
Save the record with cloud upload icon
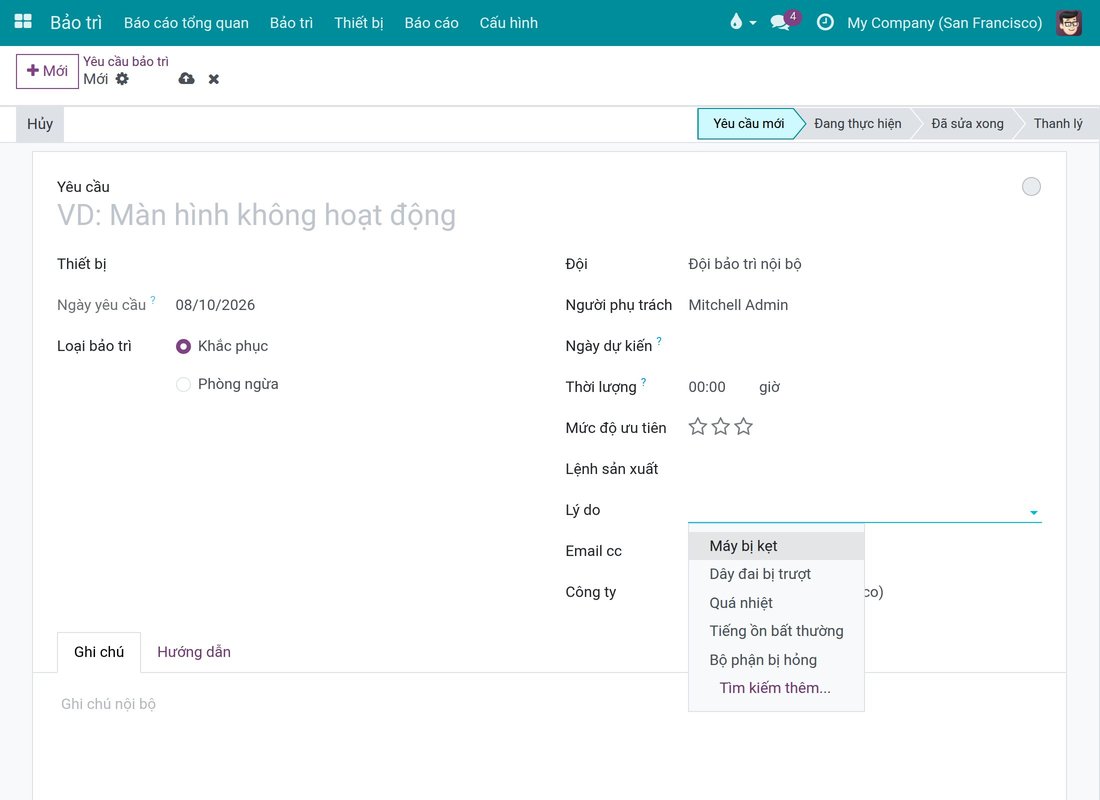[x=187, y=79]
